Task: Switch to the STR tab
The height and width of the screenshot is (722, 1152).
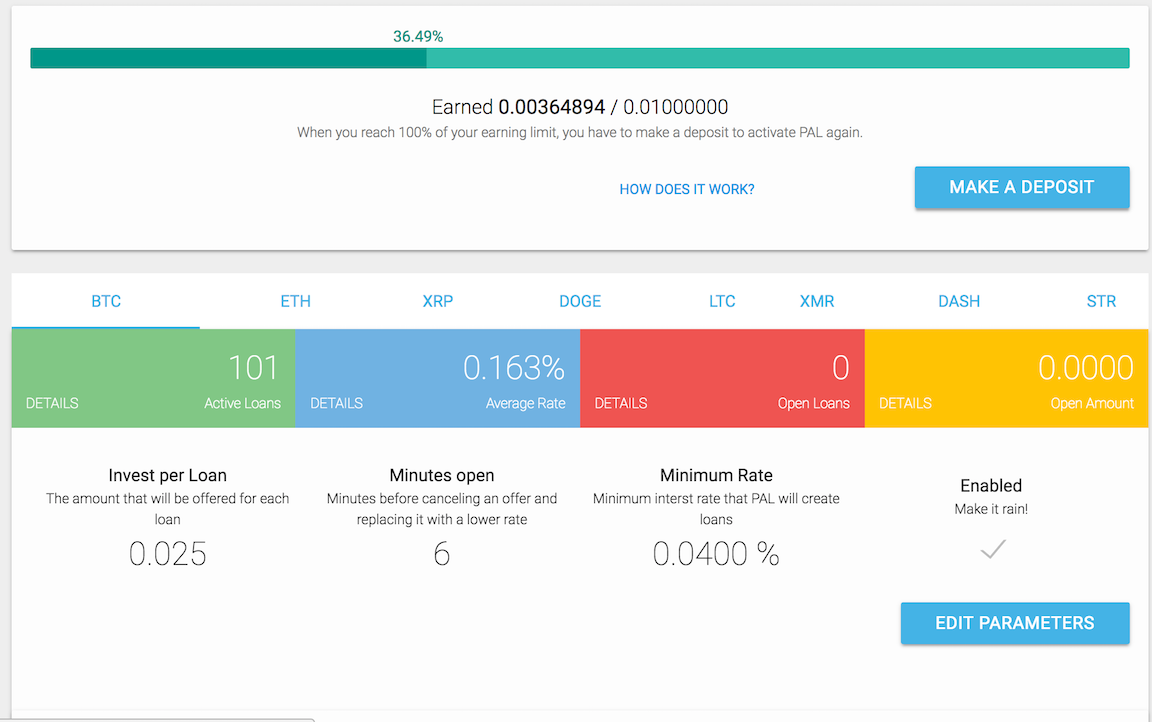Action: coord(1101,301)
